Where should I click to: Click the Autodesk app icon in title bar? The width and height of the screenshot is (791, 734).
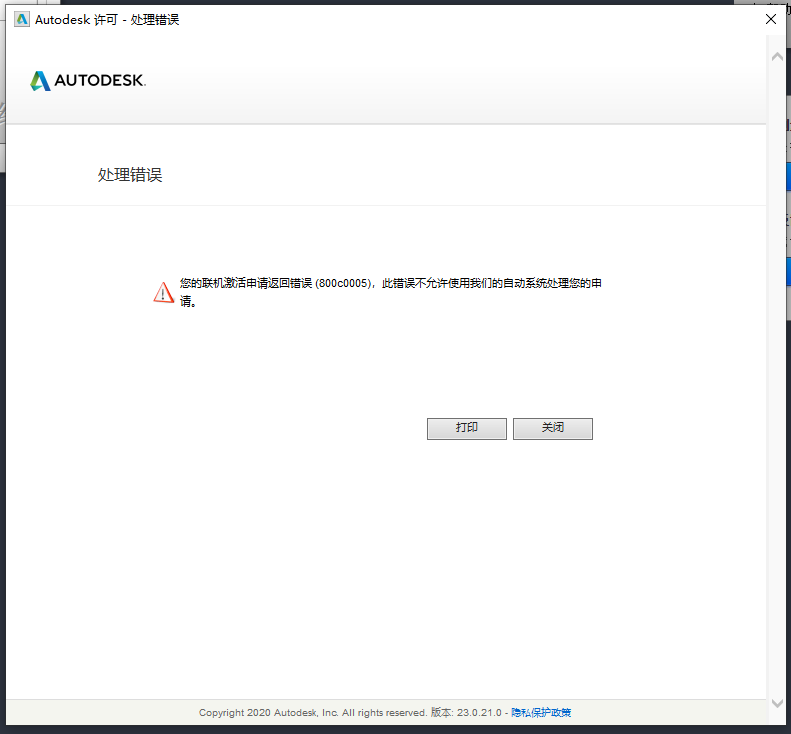coord(22,19)
